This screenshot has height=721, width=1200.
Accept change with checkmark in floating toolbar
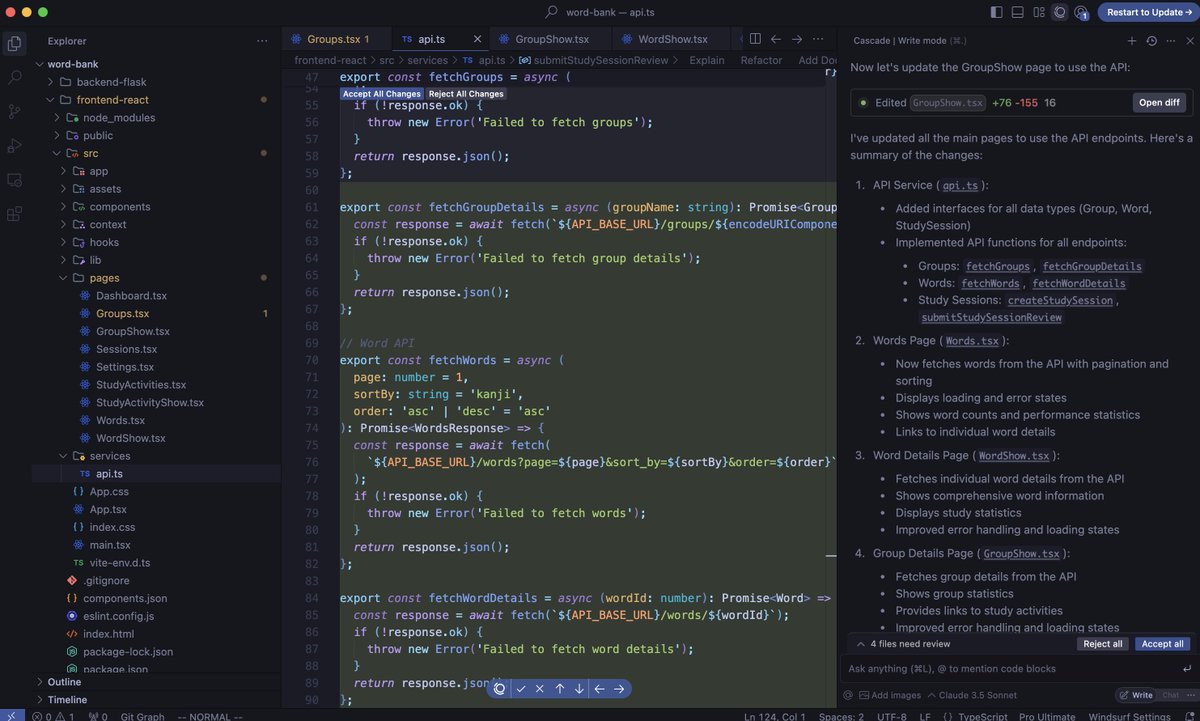click(521, 688)
